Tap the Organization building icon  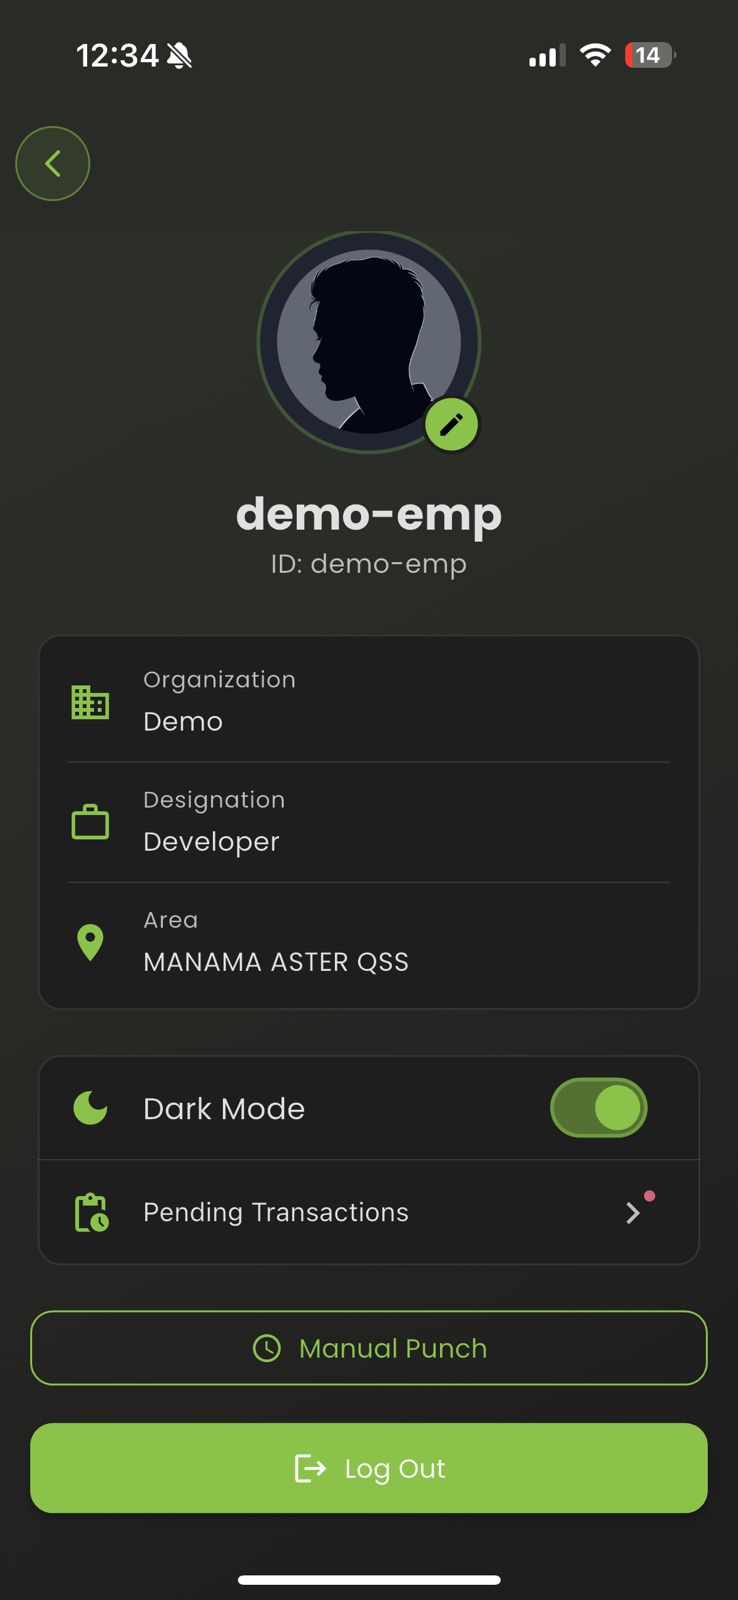[x=90, y=702]
